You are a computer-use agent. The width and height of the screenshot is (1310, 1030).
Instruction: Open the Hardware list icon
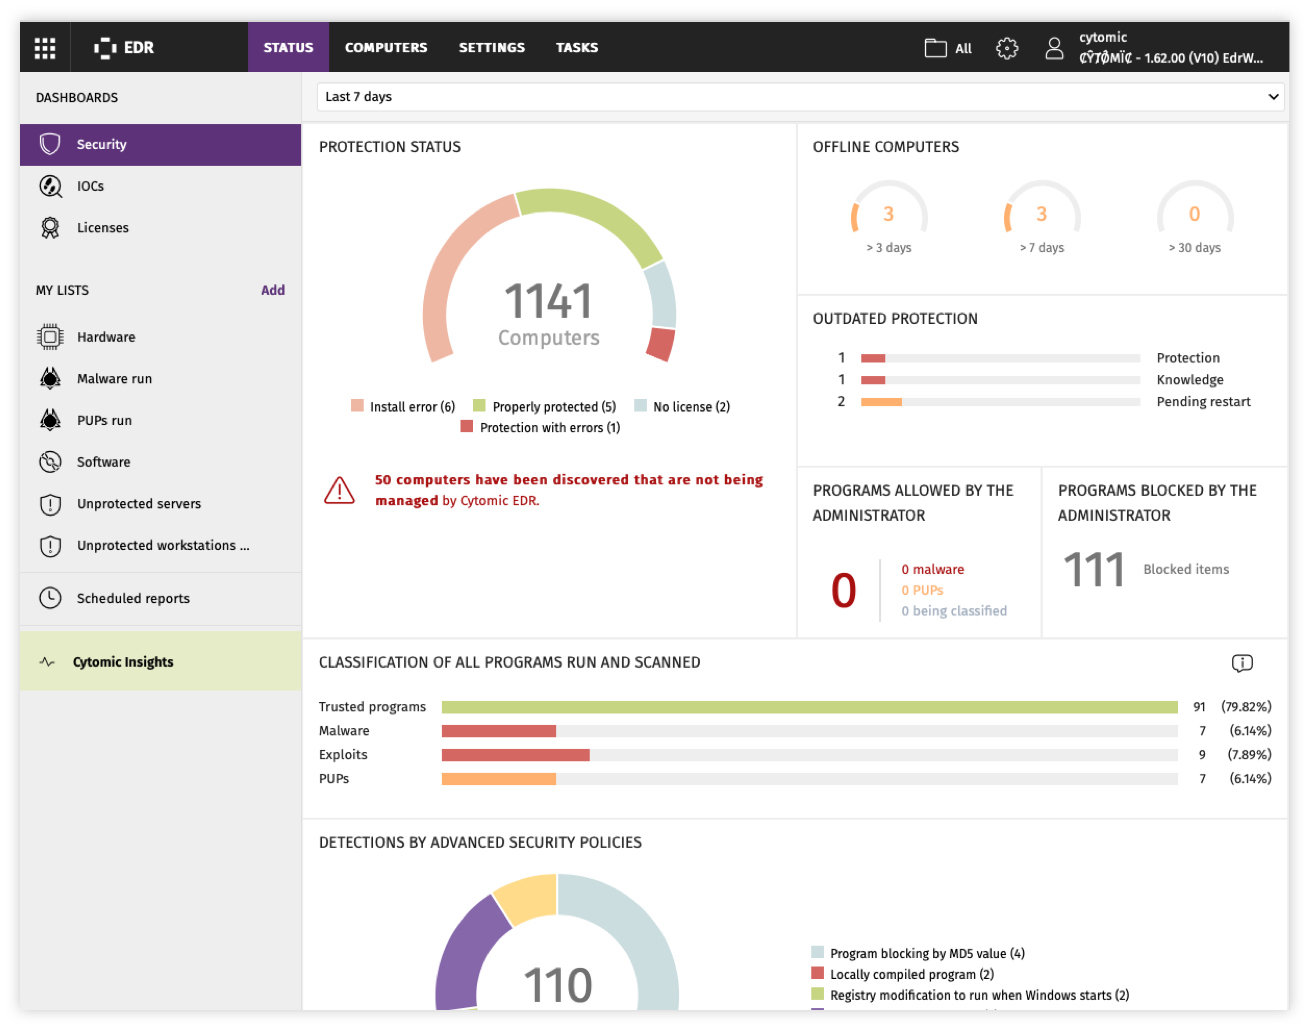(50, 337)
